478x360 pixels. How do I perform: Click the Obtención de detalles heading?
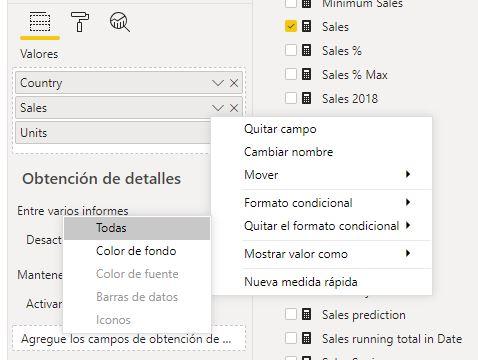tap(102, 179)
